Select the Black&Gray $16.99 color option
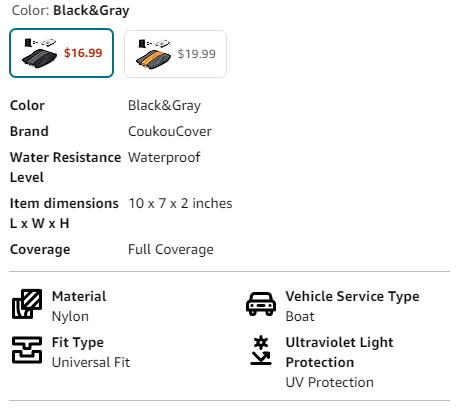 (x=61, y=53)
